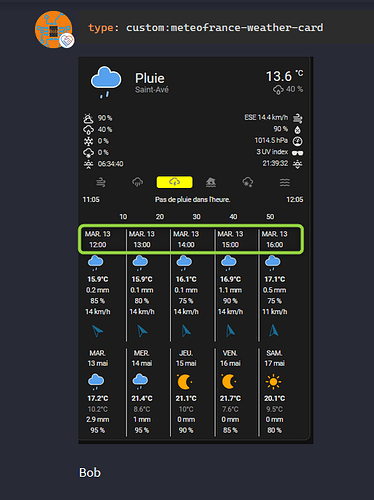This screenshot has height=500, width=374.
Task: Click the sunny icon for 17 mai
Action: coord(273,382)
